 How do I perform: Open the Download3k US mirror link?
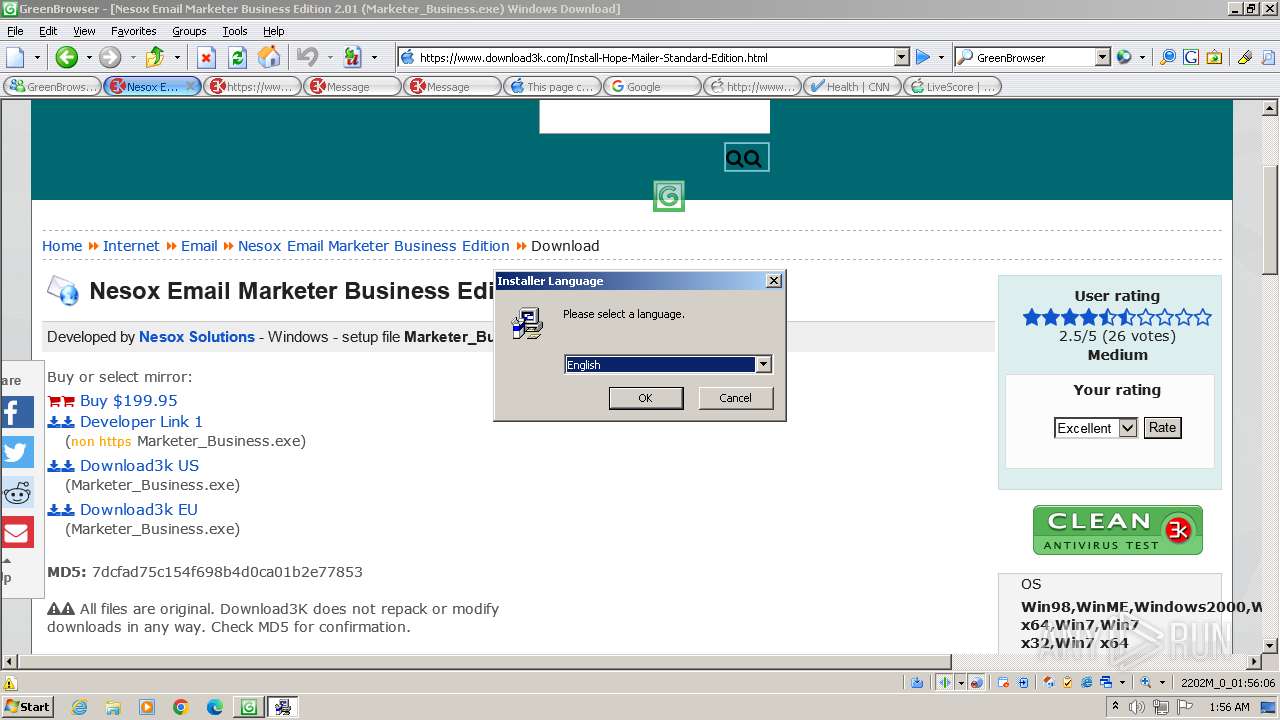click(139, 465)
